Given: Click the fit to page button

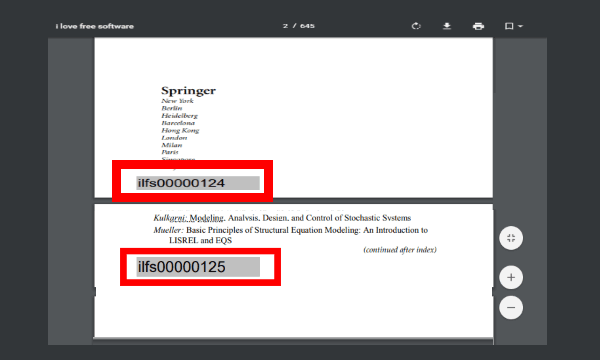Looking at the screenshot, I should [511, 238].
